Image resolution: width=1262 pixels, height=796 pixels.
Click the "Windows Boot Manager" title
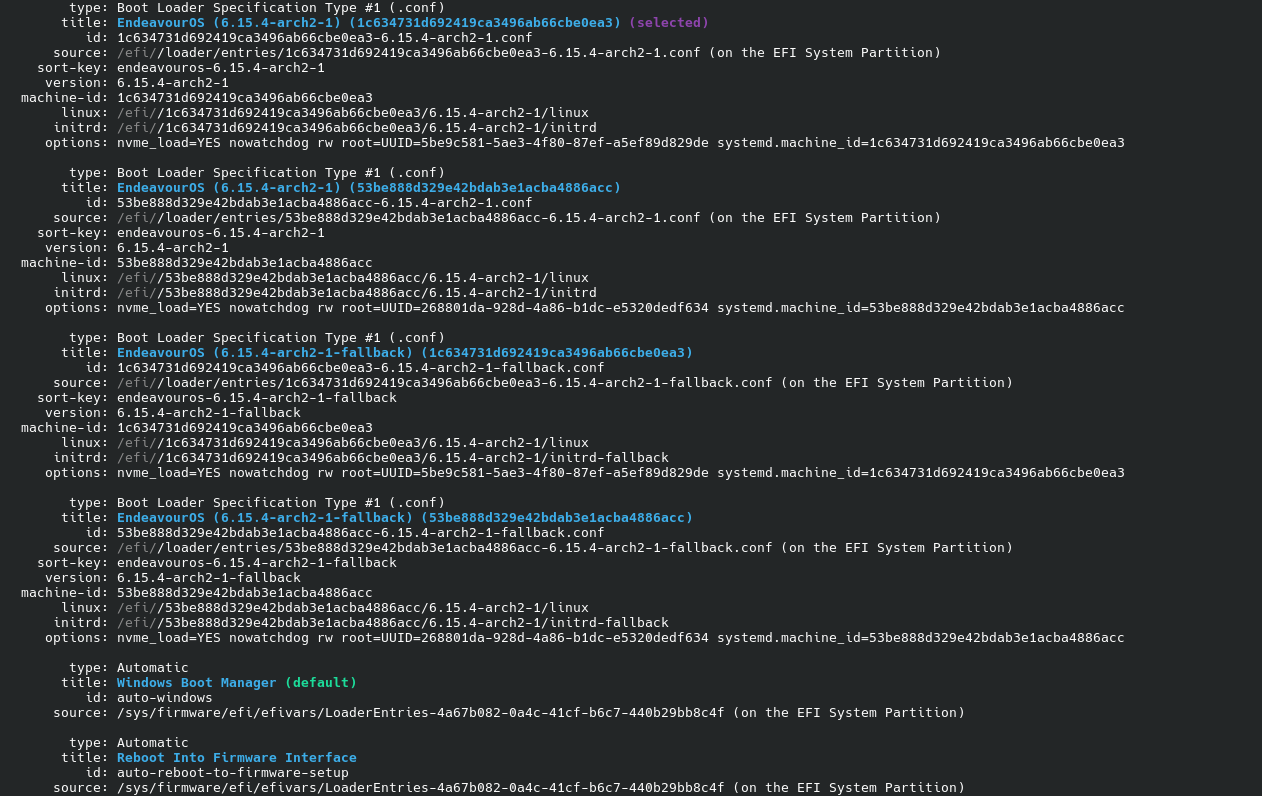coord(197,682)
